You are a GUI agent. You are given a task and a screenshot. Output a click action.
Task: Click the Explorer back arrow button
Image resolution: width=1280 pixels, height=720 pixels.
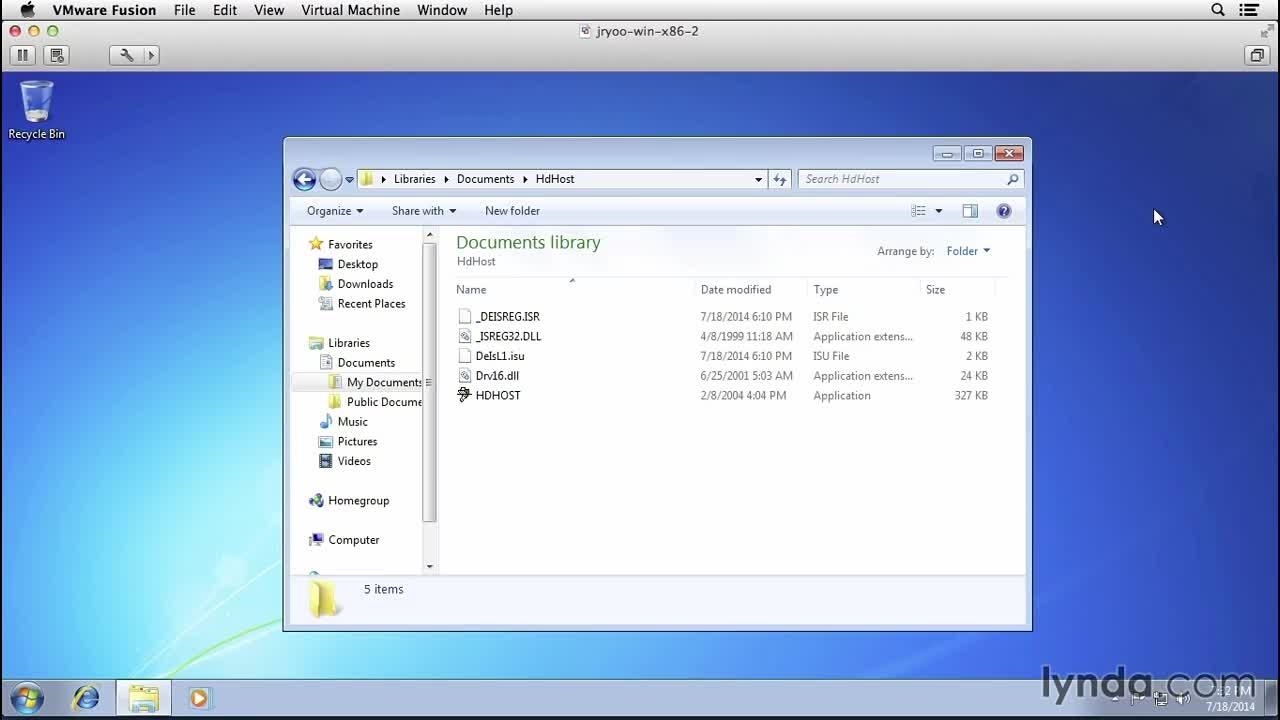[x=304, y=180]
